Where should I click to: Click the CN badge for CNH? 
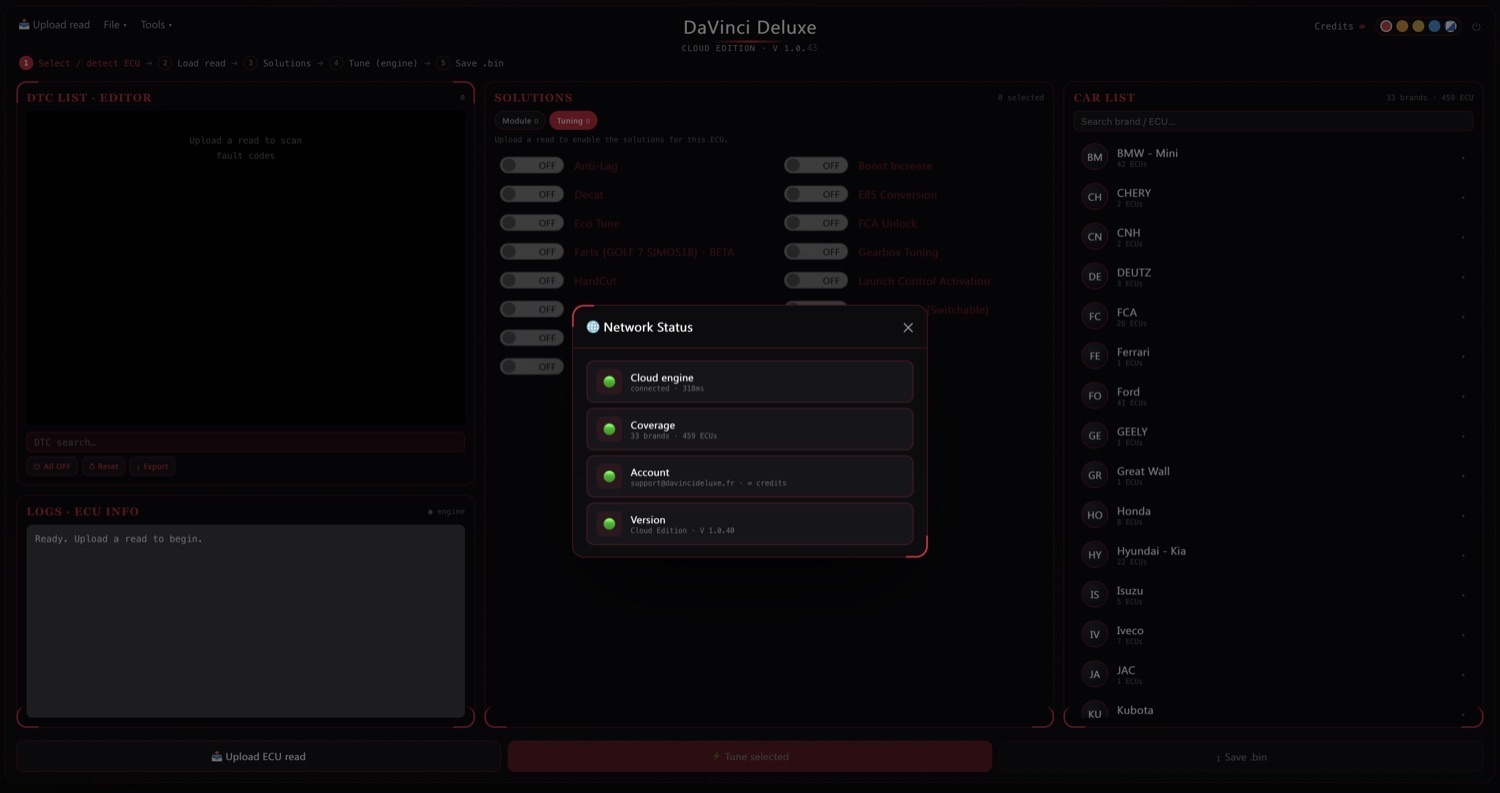pos(1095,237)
